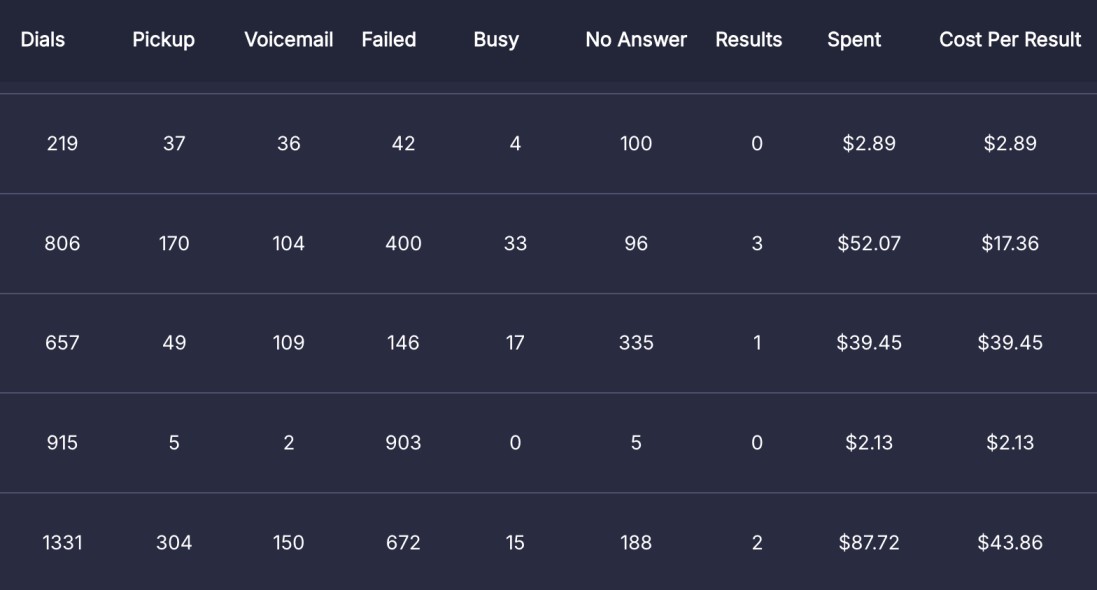Screen dimensions: 1097x590
Task: Click the Results column header
Action: (x=748, y=40)
